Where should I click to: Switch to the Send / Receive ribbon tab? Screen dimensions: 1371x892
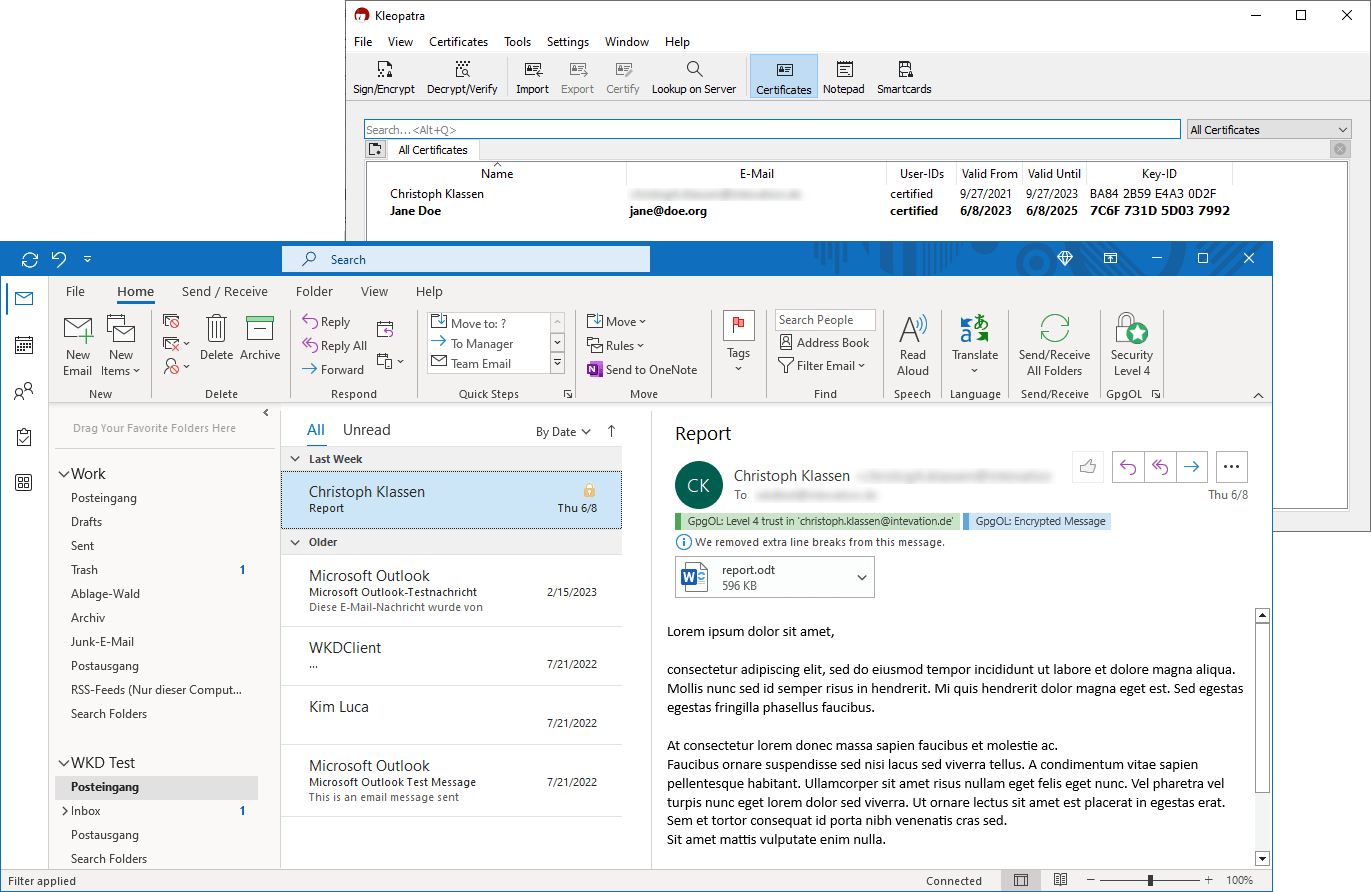point(224,292)
